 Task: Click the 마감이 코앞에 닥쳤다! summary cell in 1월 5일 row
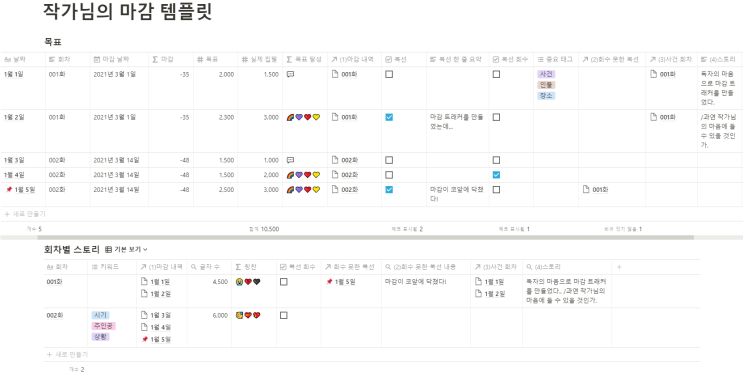[457, 194]
